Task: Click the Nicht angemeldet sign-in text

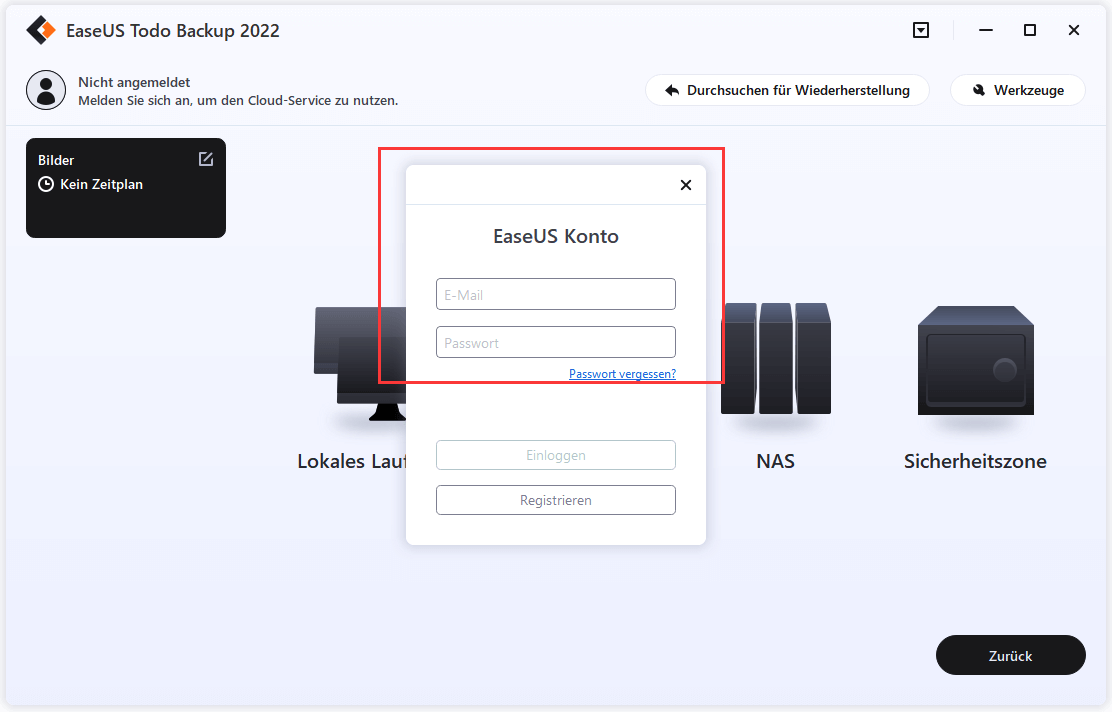Action: 134,82
